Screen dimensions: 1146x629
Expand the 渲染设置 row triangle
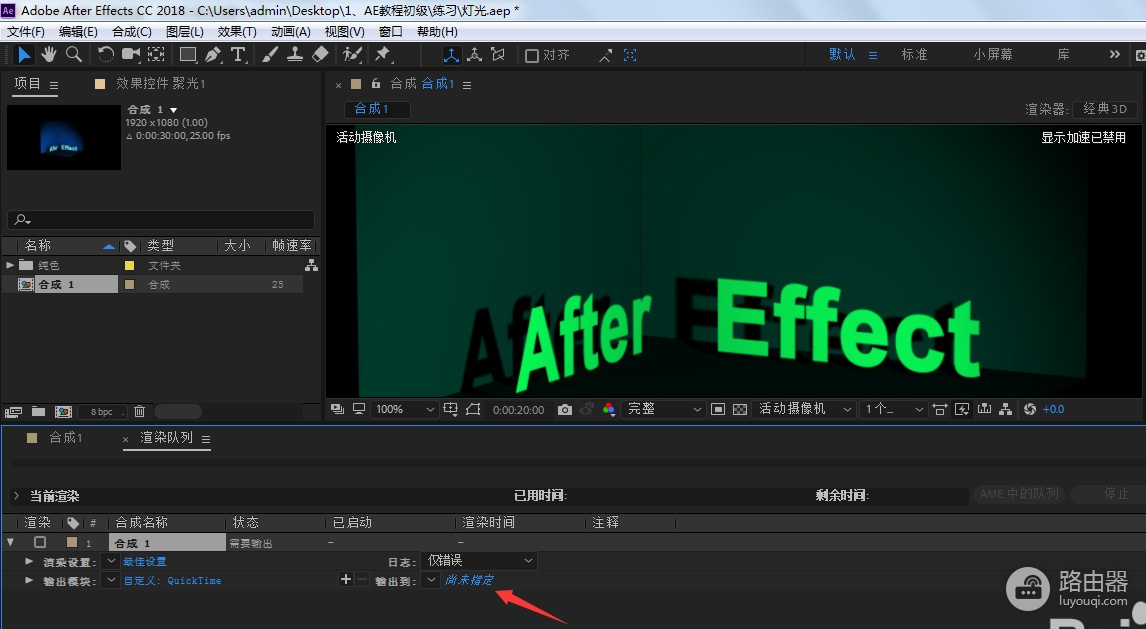coord(29,561)
